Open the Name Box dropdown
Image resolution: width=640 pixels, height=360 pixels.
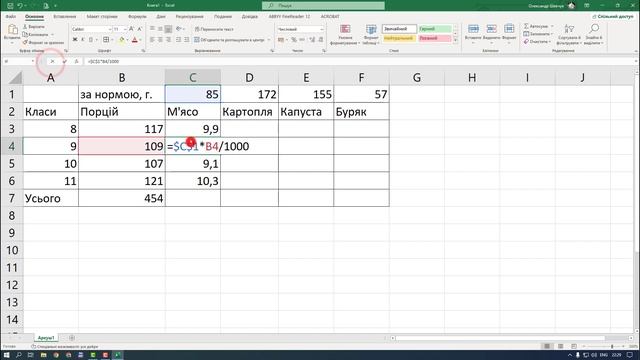pyautogui.click(x=33, y=61)
